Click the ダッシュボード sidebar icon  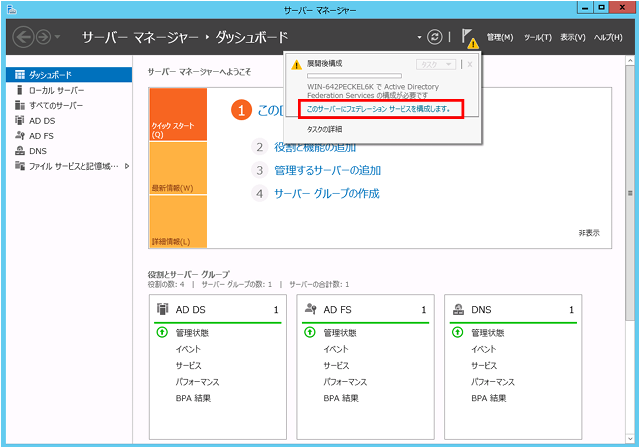(x=20, y=74)
